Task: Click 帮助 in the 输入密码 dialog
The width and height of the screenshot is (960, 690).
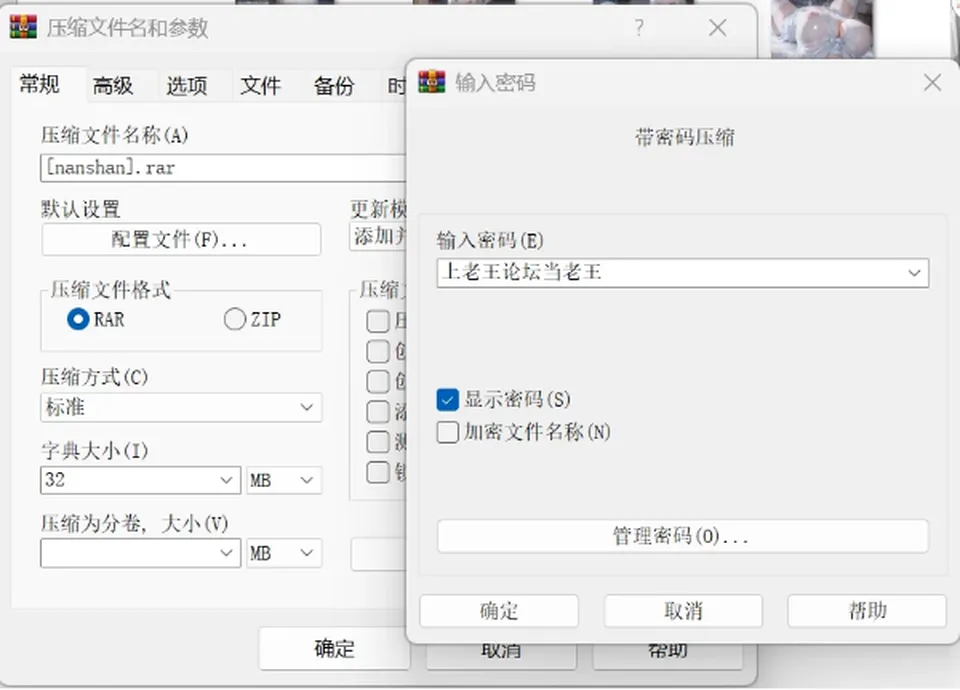Action: (x=867, y=610)
